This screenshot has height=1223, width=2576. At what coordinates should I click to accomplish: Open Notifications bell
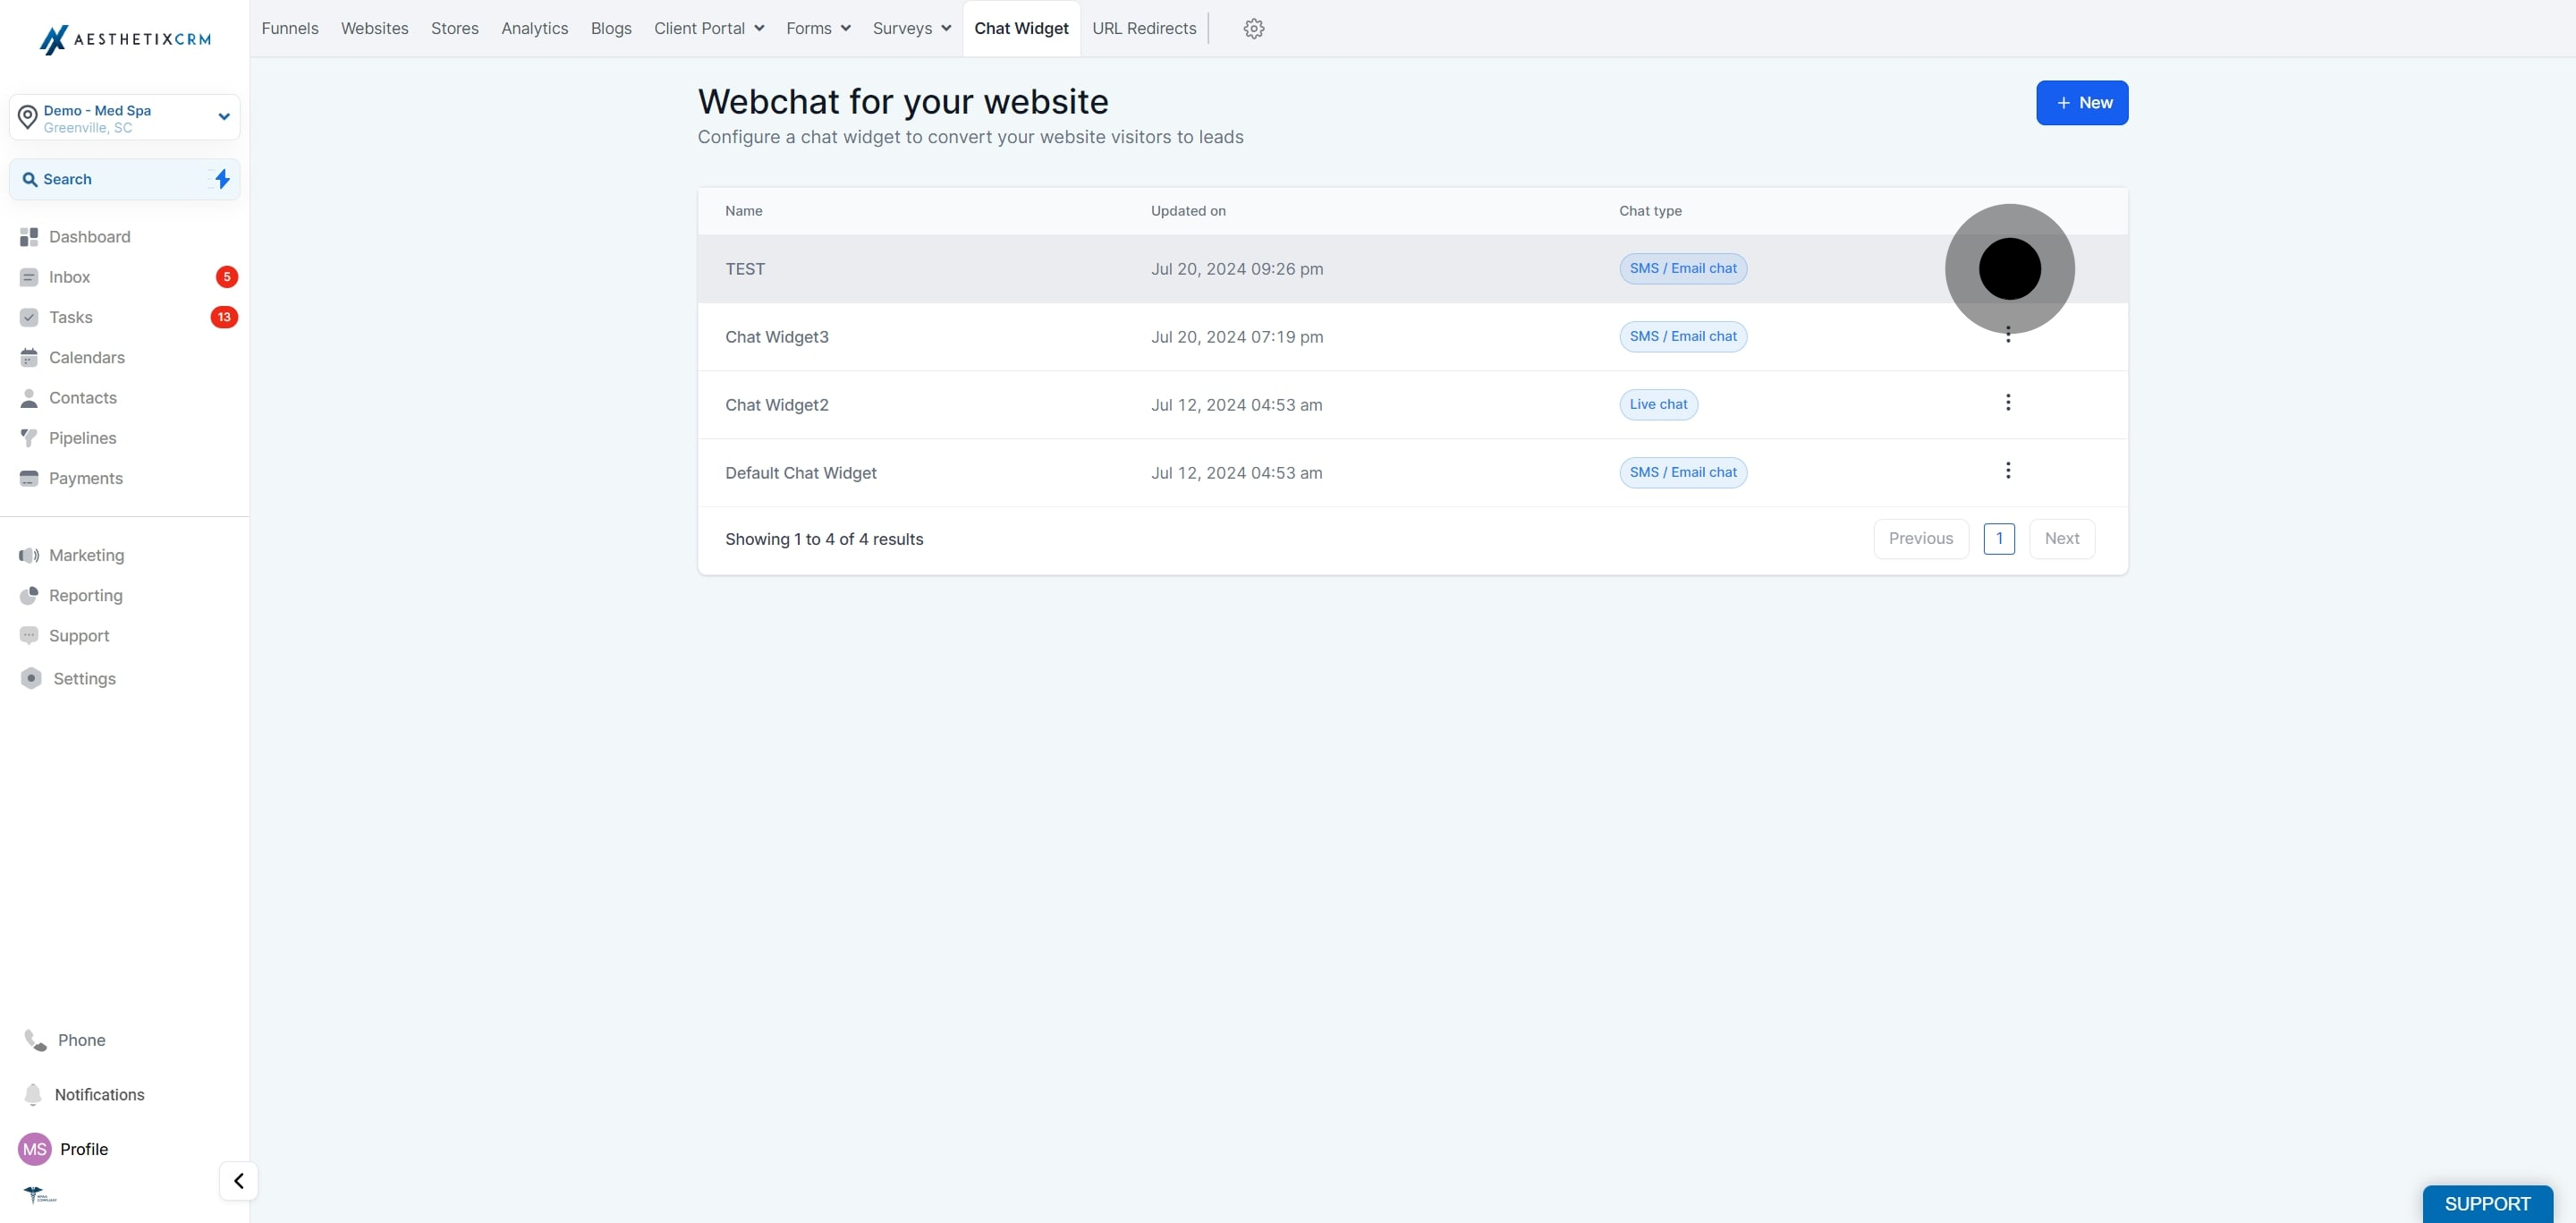pos(33,1095)
